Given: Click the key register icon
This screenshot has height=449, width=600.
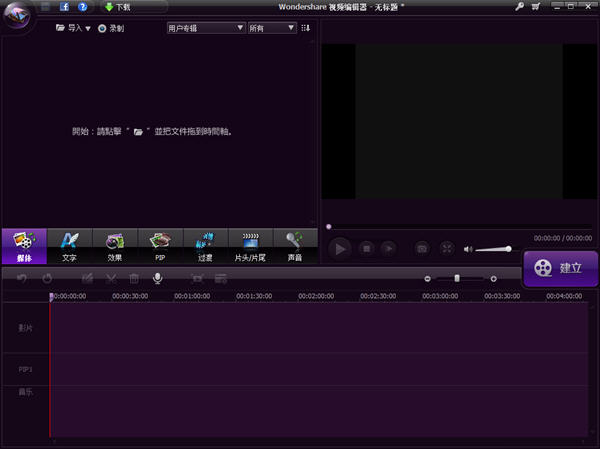Looking at the screenshot, I should (519, 7).
